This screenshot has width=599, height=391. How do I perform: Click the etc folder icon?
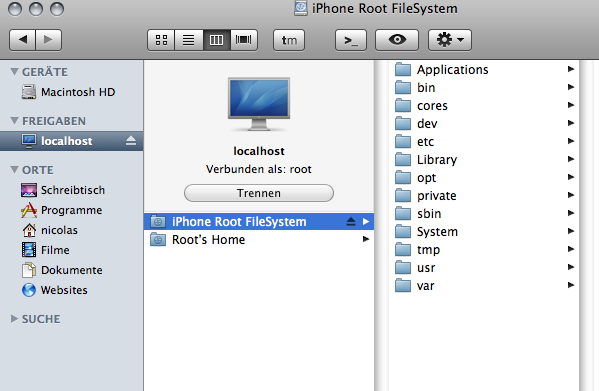pyautogui.click(x=403, y=141)
